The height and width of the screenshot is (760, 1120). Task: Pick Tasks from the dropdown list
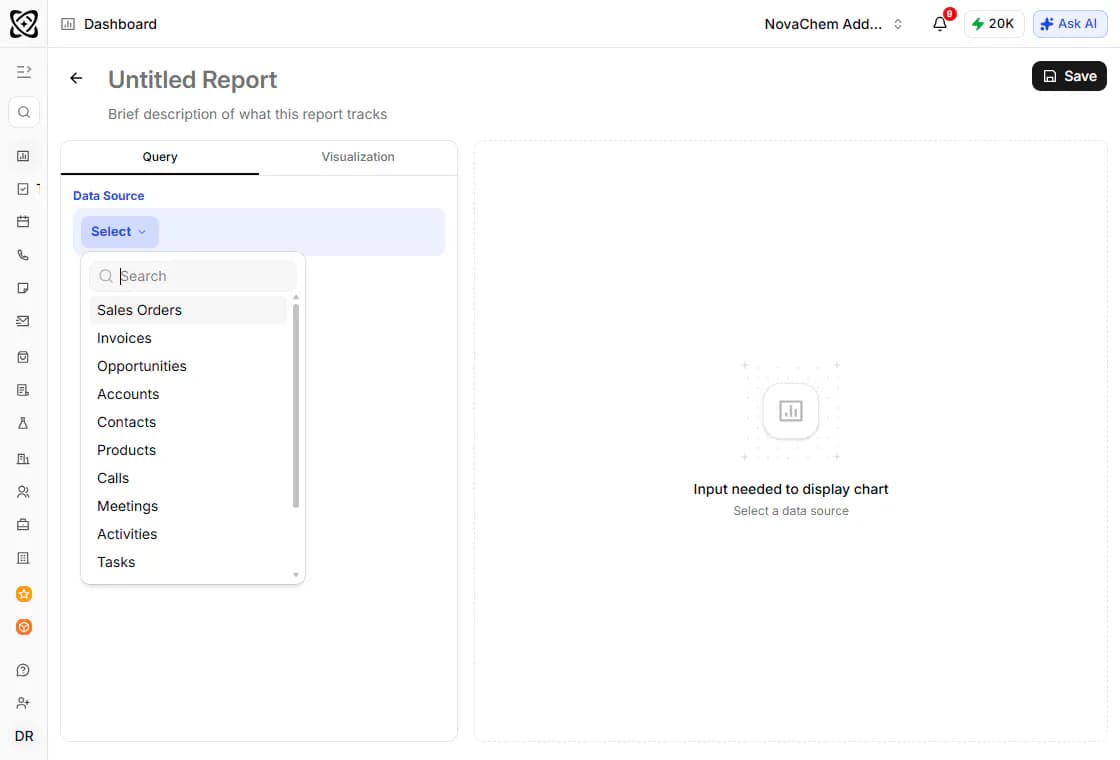pyautogui.click(x=188, y=562)
